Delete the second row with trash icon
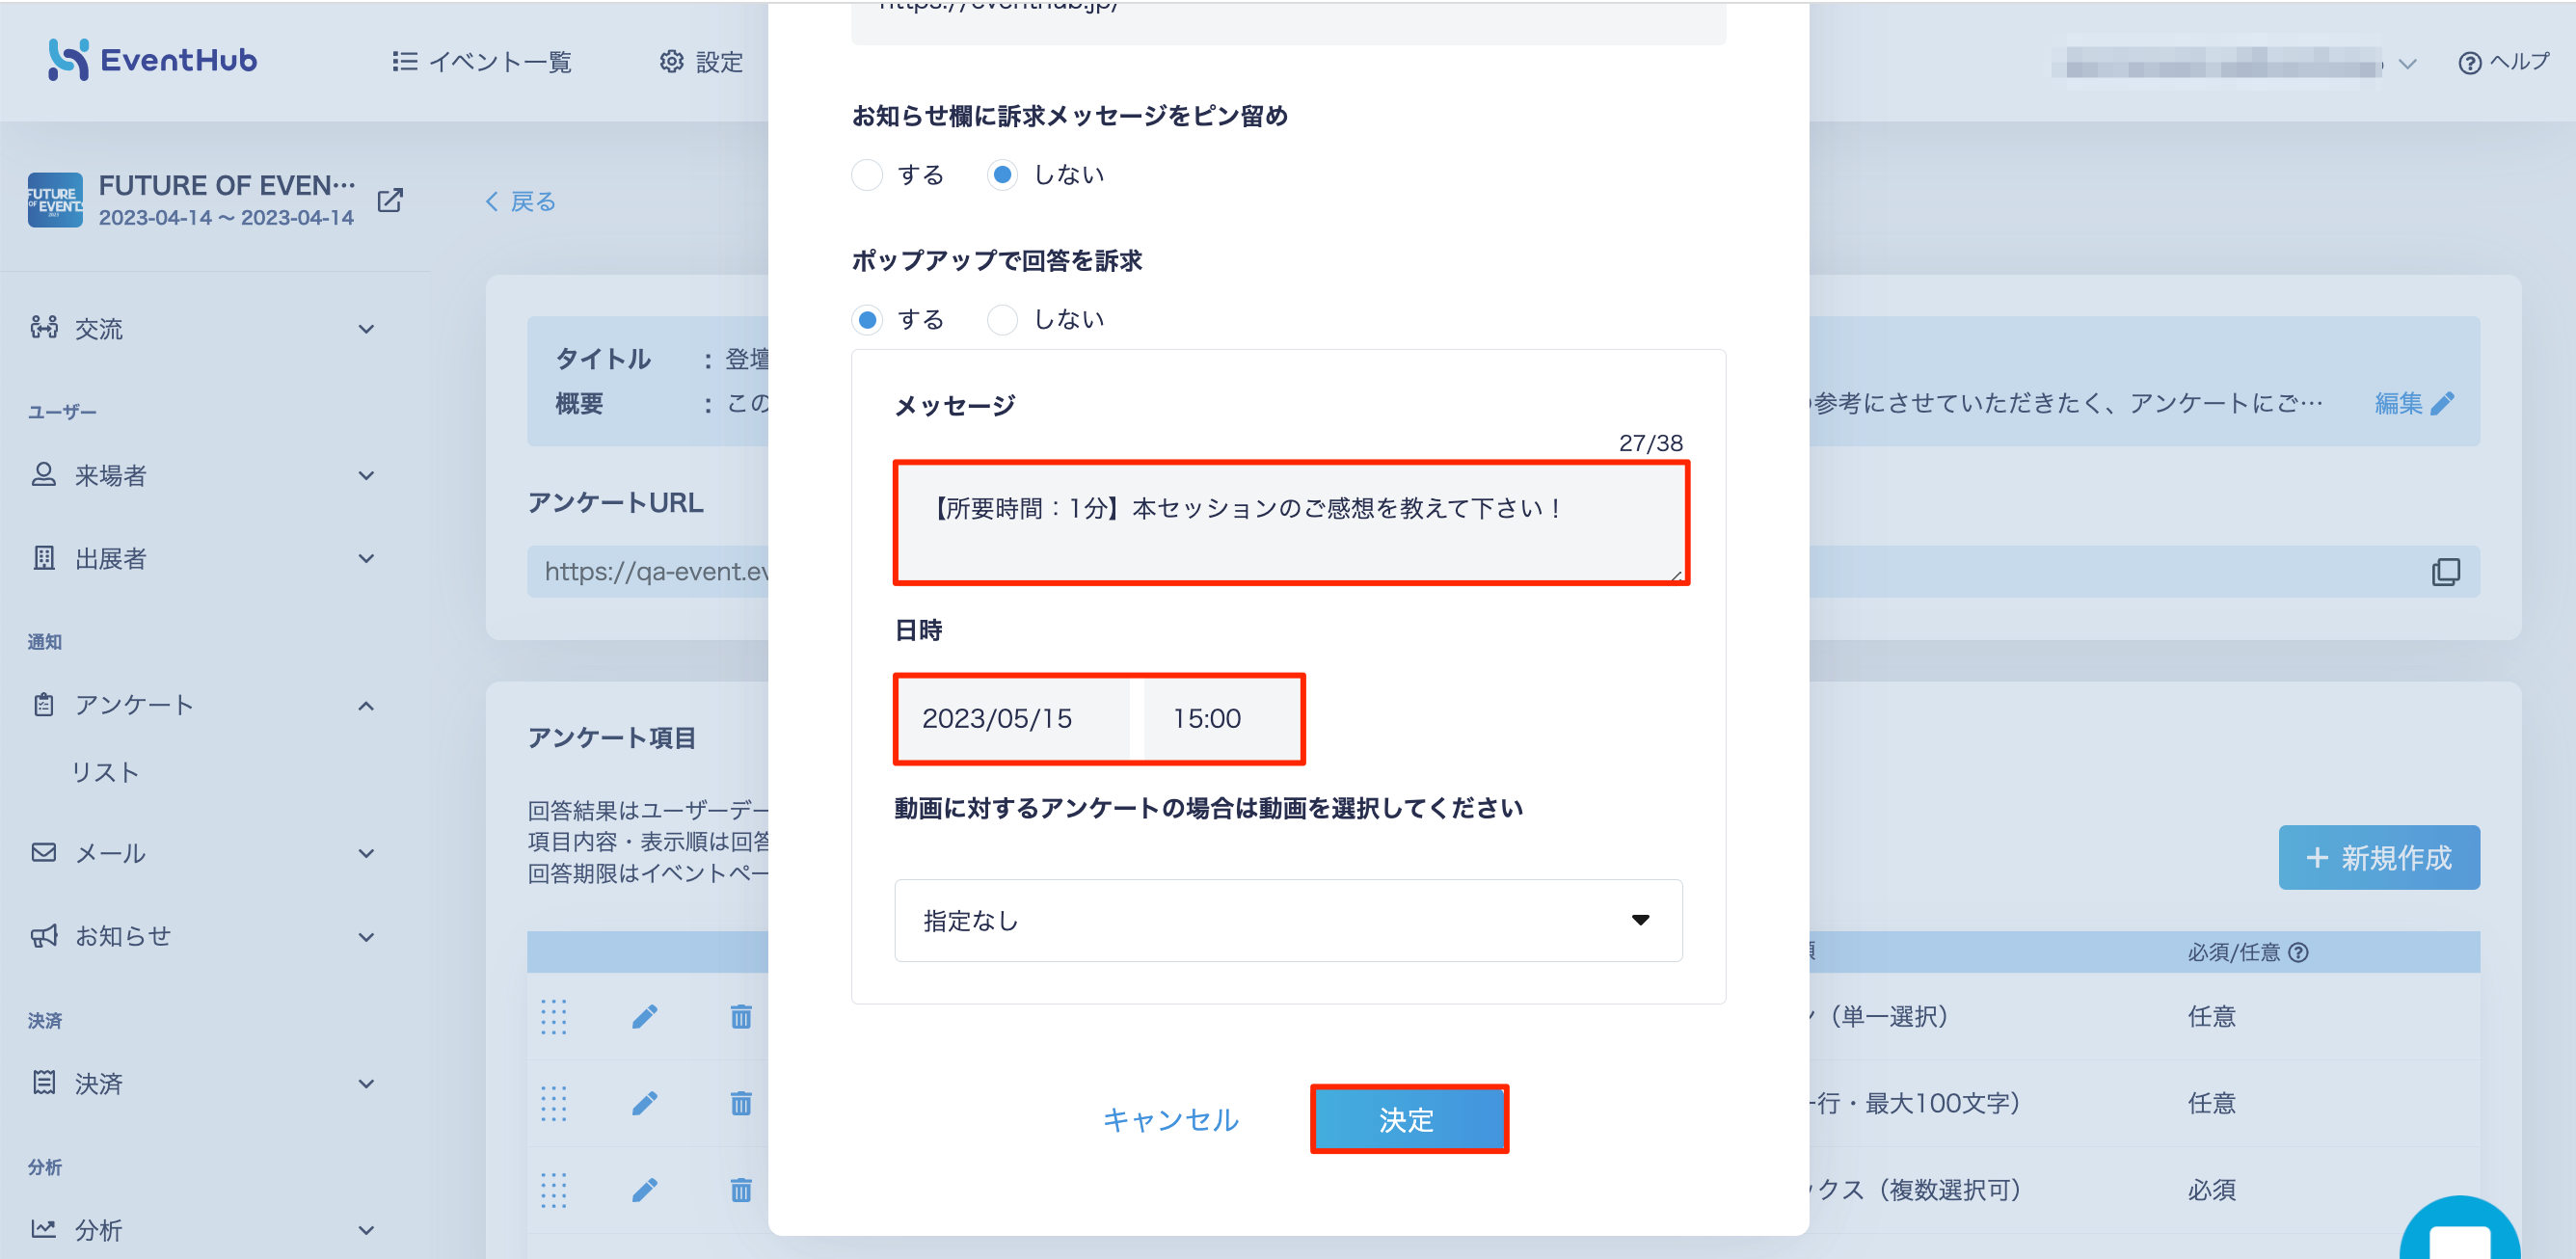 [x=741, y=1103]
